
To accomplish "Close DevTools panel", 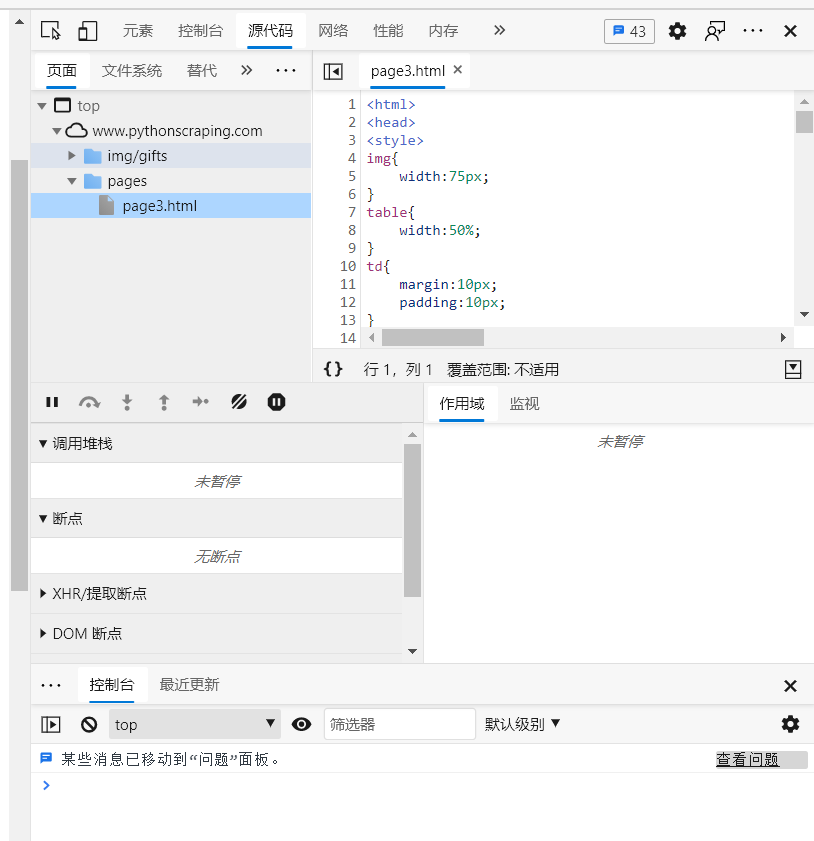I will coord(790,31).
